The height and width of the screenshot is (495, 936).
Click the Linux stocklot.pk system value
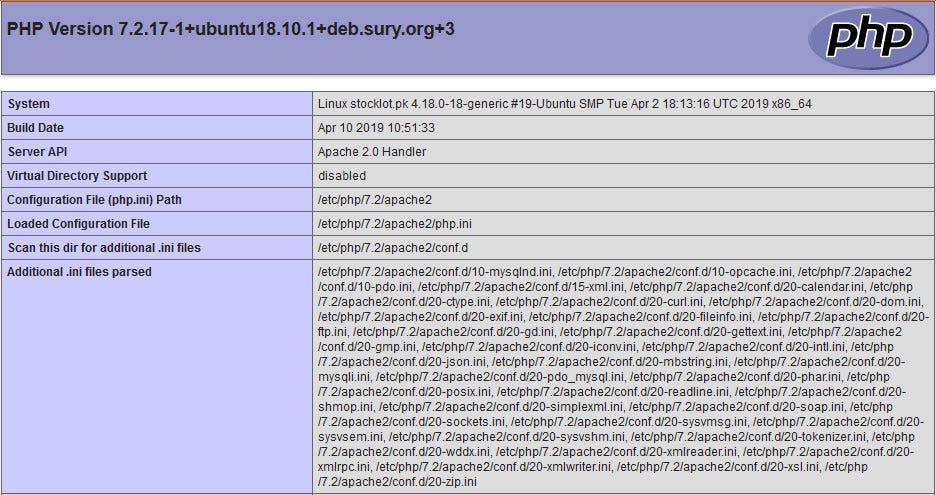(565, 104)
